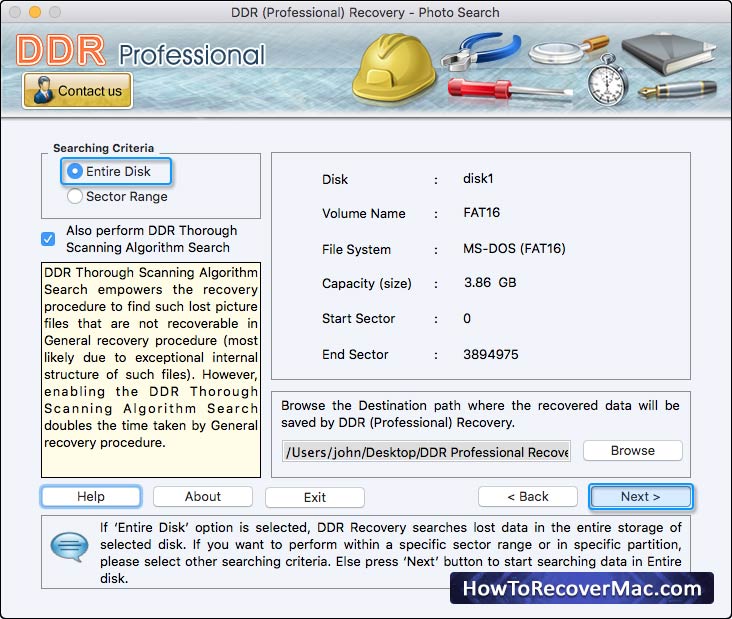Screen dimensions: 732x619
Task: Click the Browse button for destination path
Action: [633, 450]
